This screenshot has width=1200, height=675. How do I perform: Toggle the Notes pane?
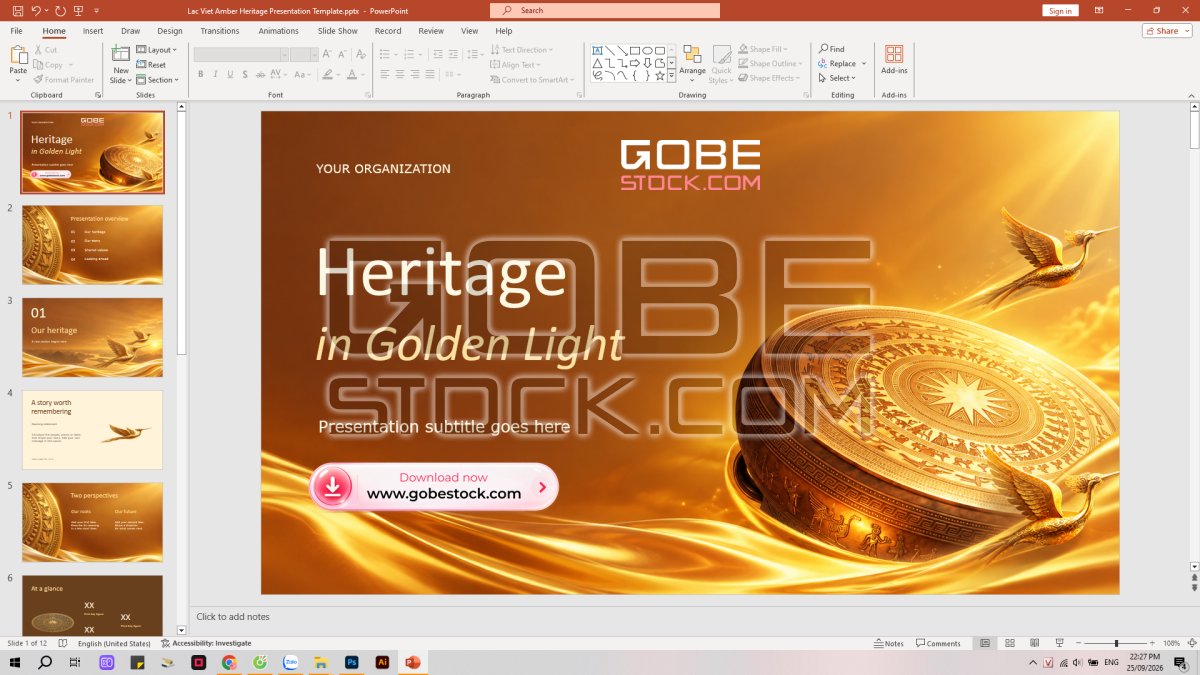[x=889, y=643]
